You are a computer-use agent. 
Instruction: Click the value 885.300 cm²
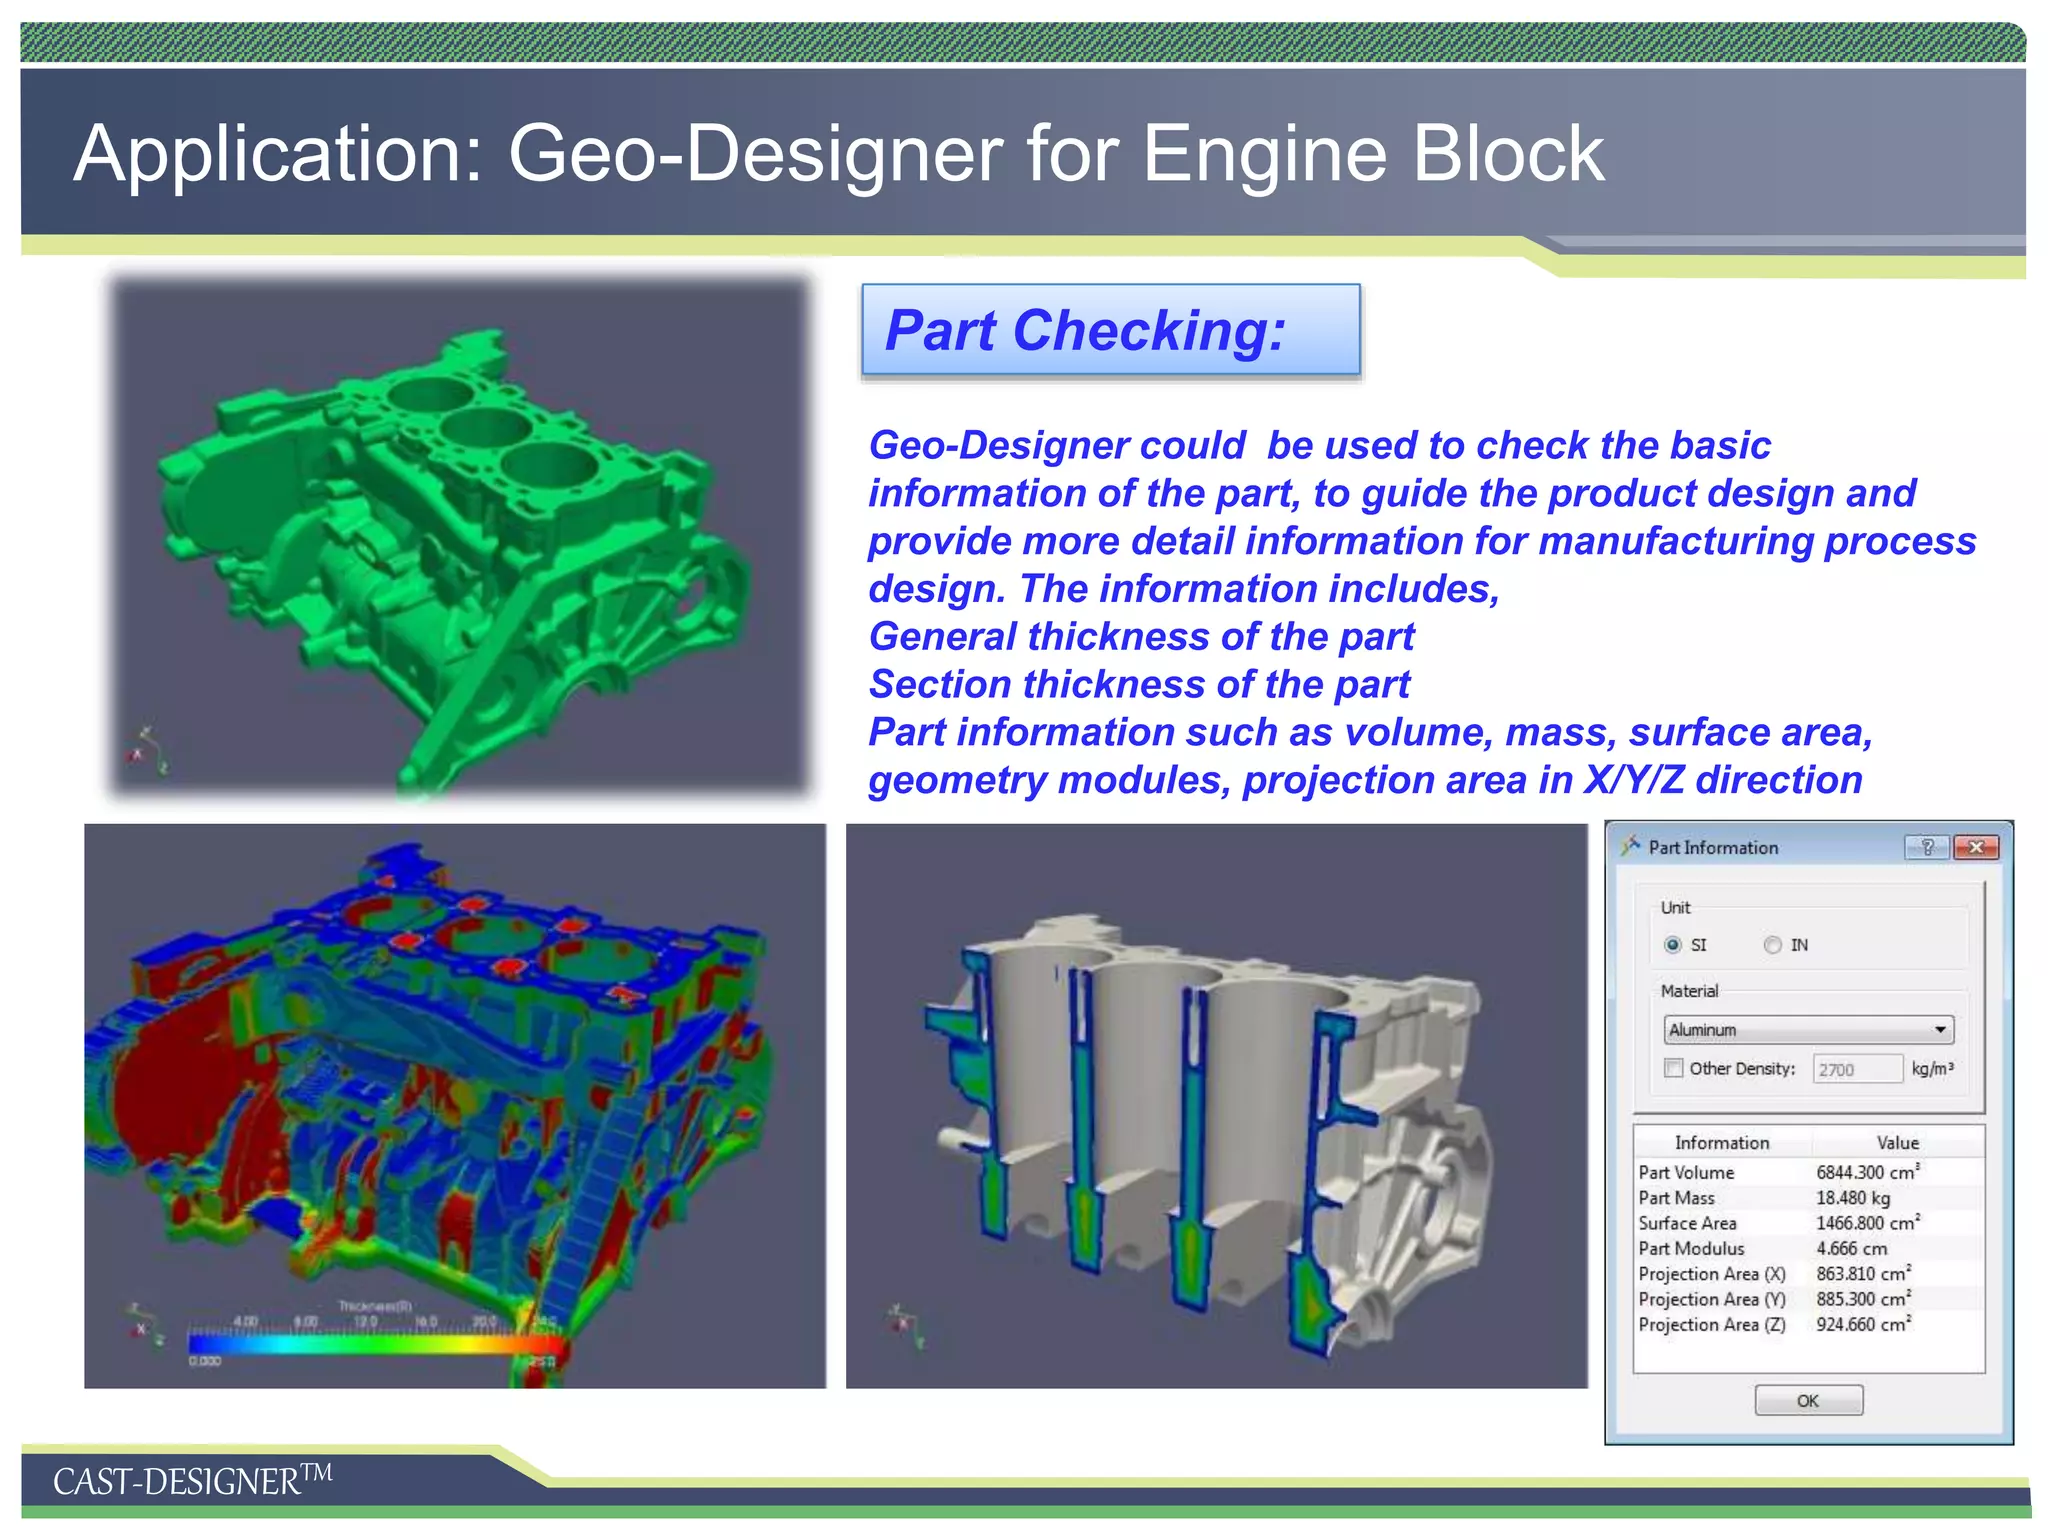(x=1863, y=1298)
